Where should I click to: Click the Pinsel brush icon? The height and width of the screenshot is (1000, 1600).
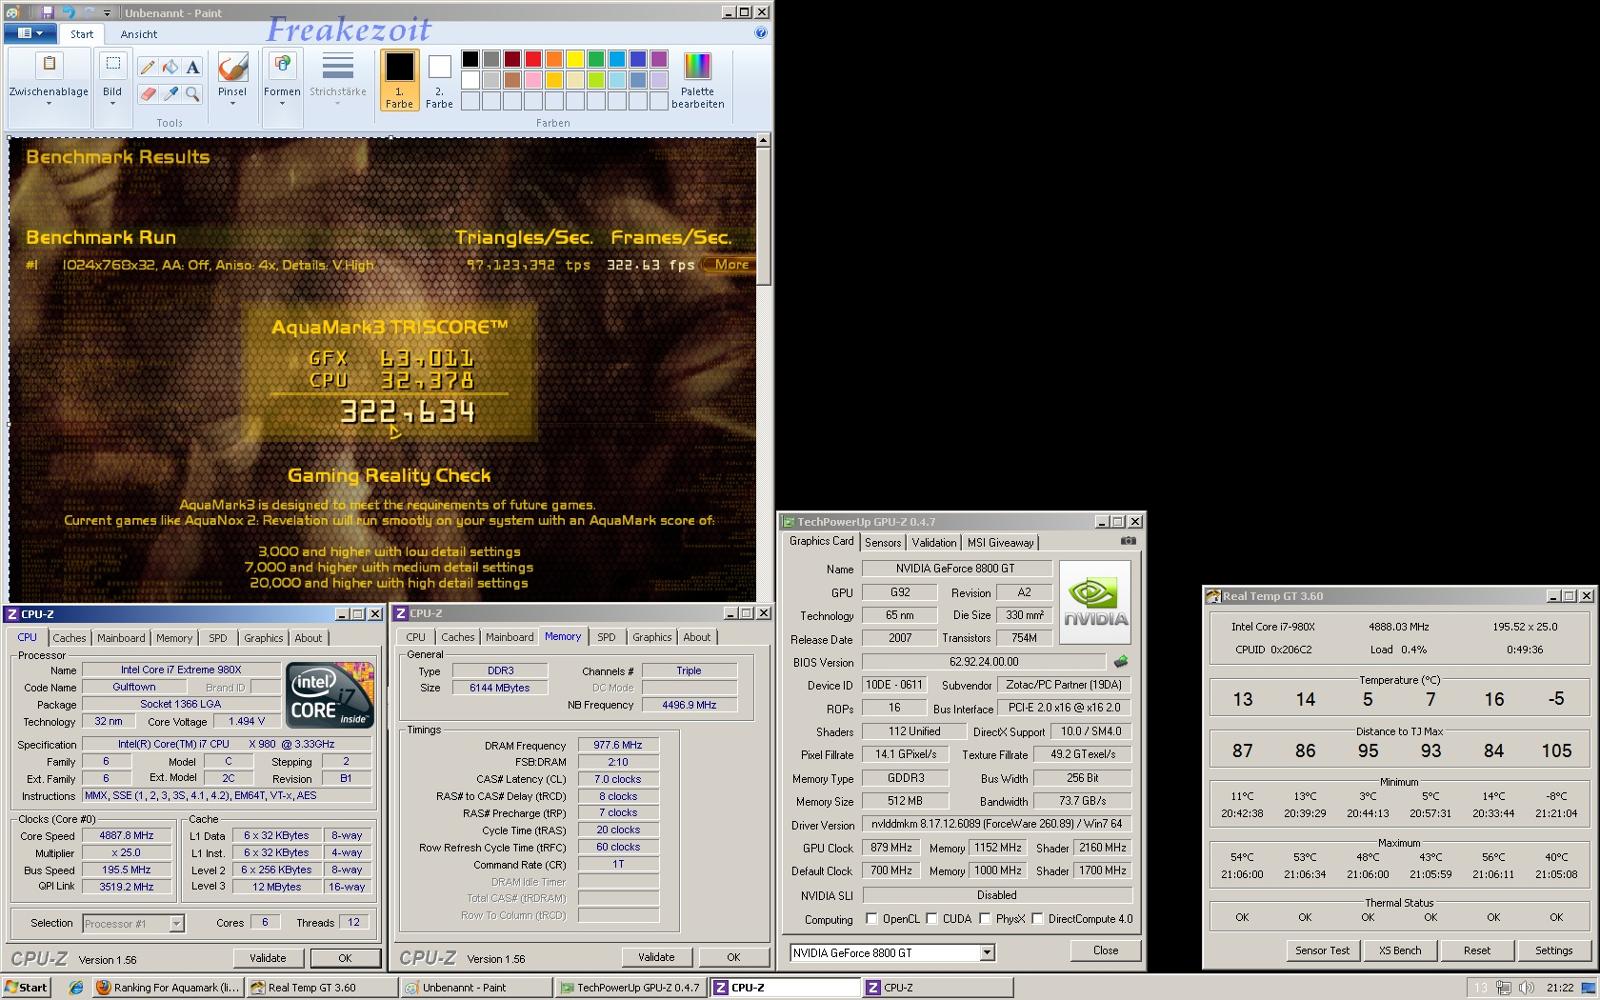232,67
